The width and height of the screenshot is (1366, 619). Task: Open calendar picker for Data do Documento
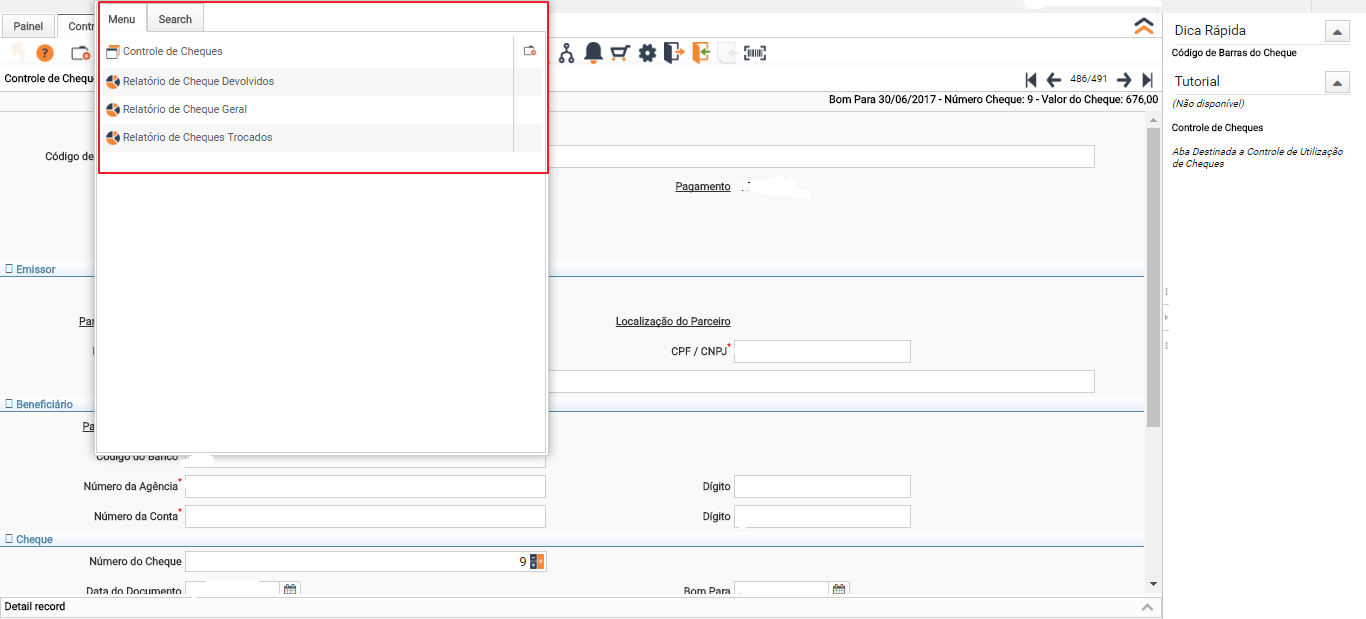[290, 590]
